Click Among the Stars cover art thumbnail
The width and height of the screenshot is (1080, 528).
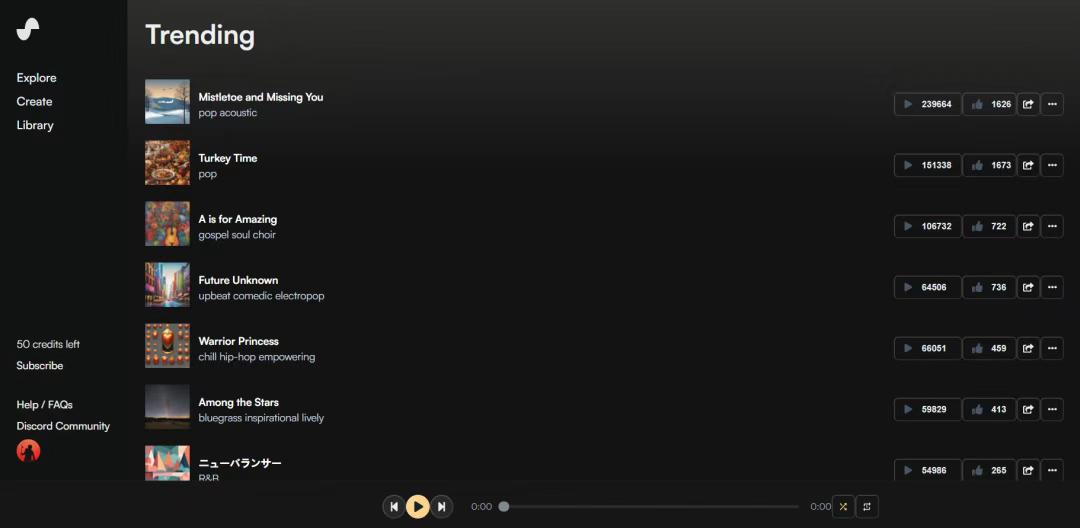[167, 407]
